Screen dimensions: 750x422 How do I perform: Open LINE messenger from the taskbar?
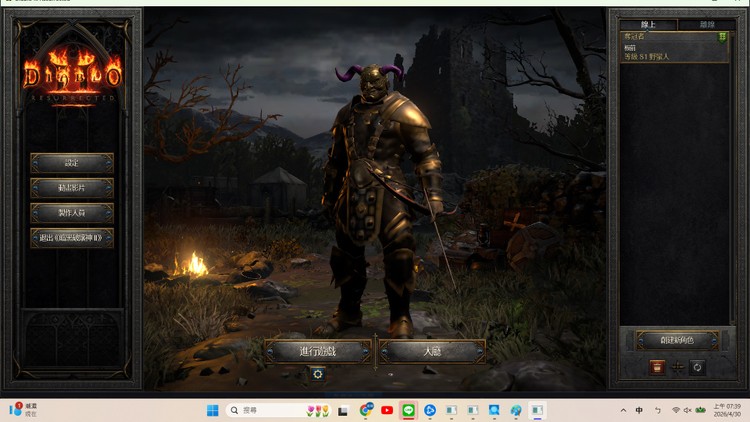[x=408, y=410]
